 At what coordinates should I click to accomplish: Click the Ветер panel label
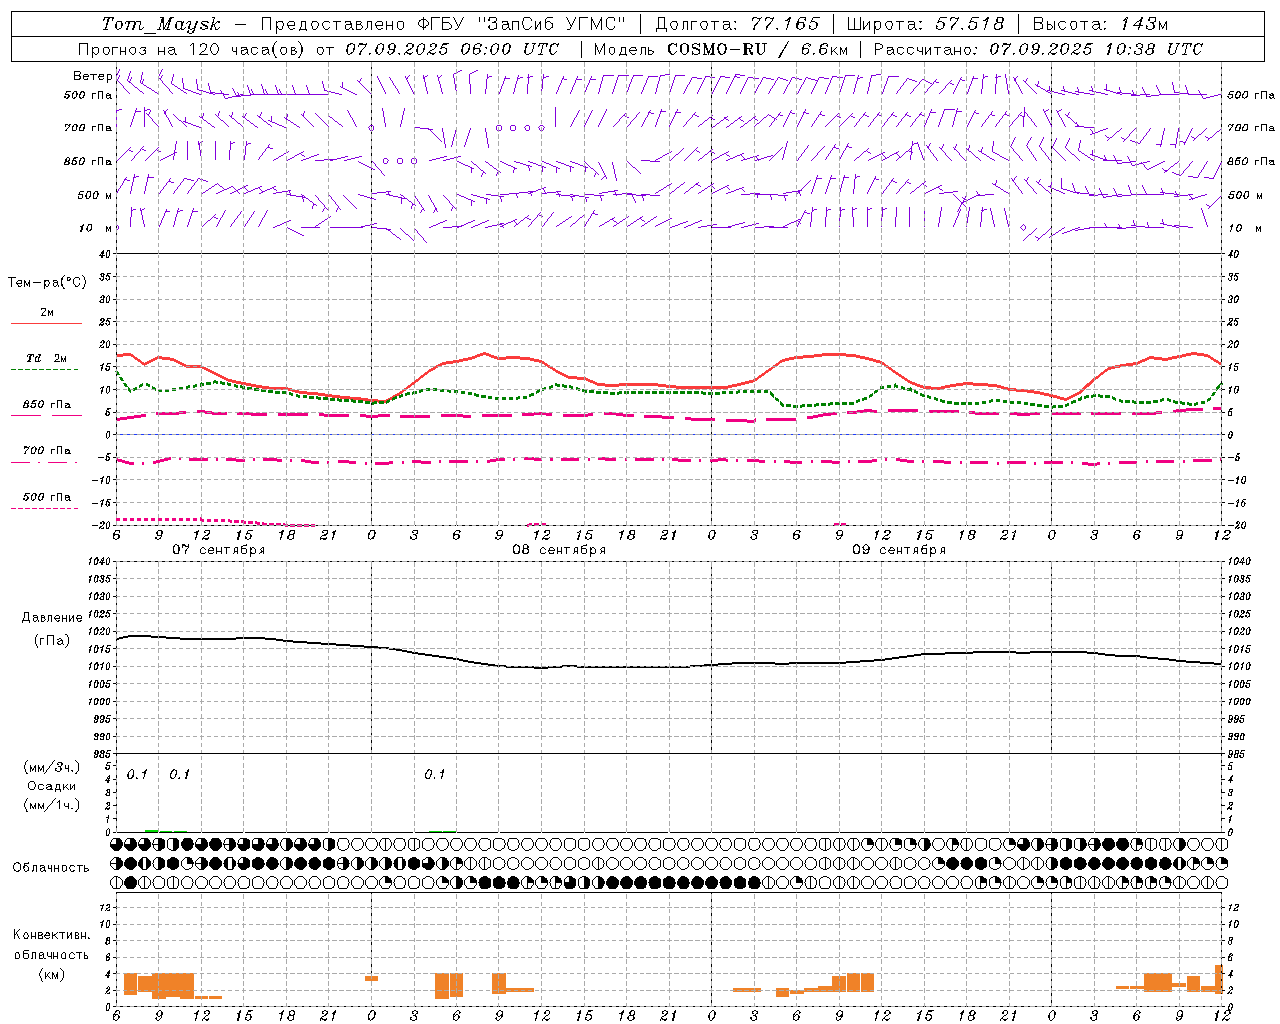tap(92, 76)
